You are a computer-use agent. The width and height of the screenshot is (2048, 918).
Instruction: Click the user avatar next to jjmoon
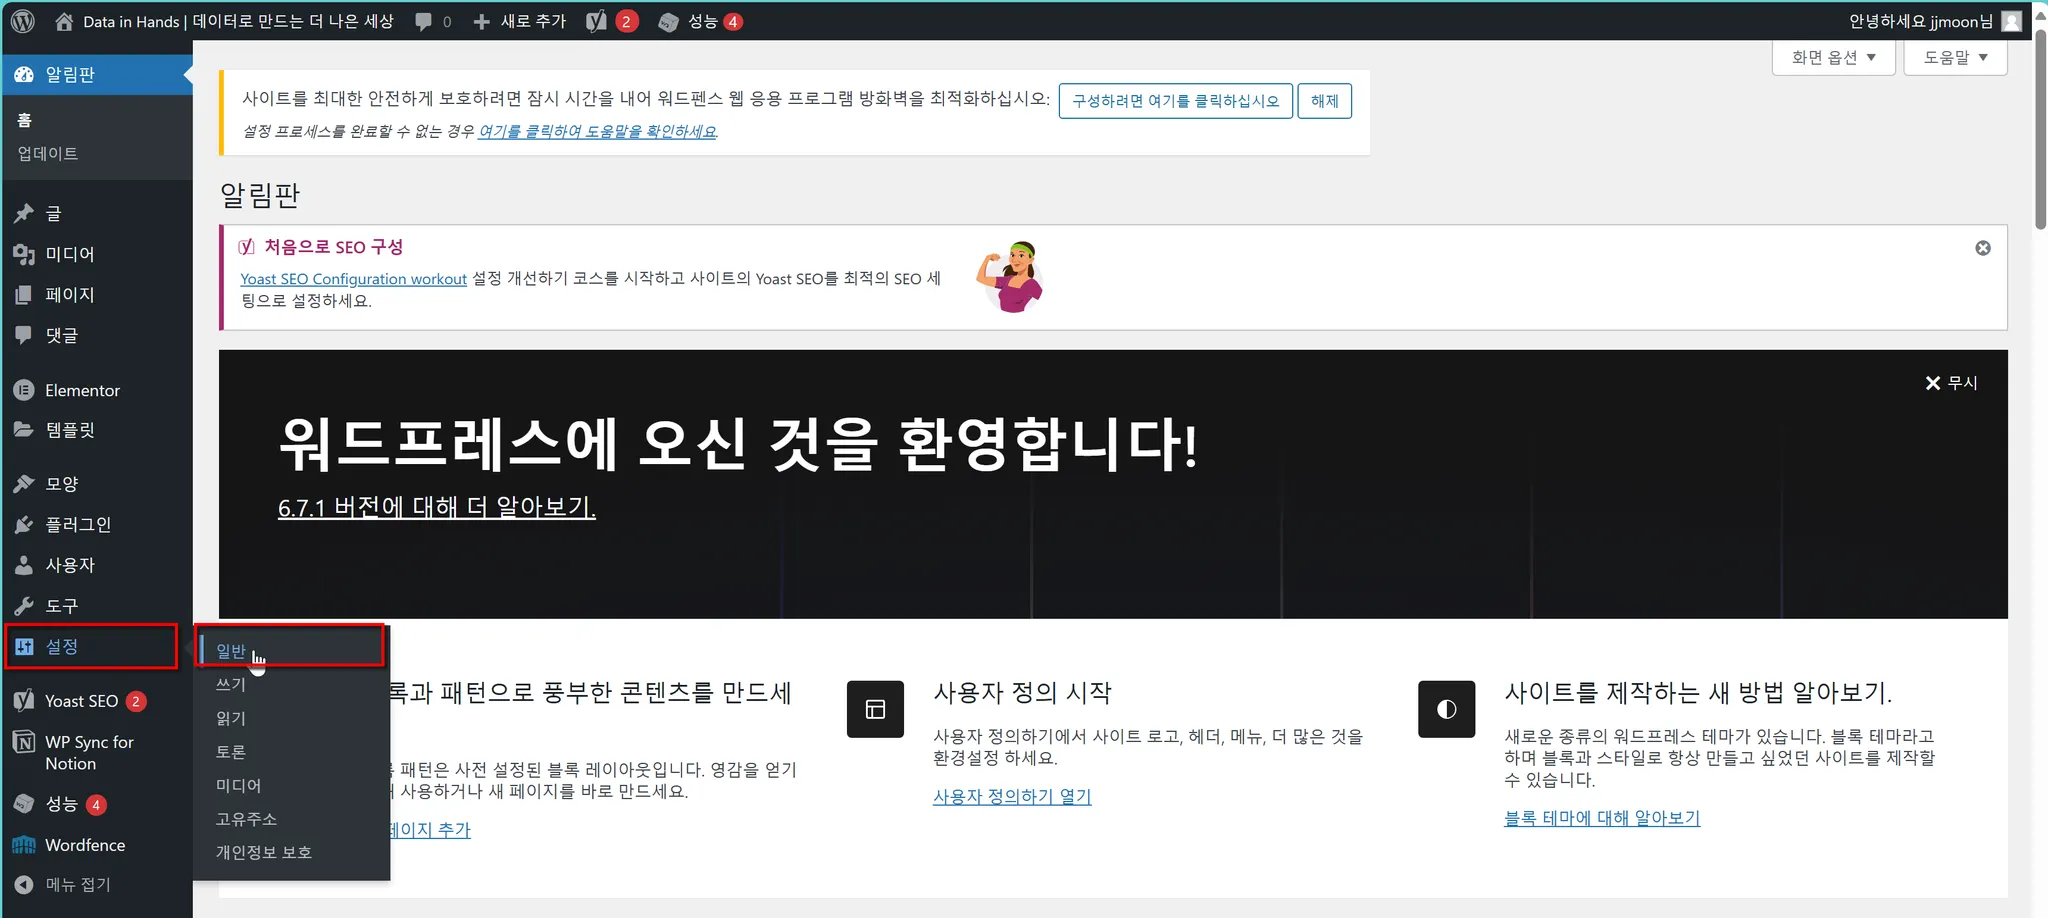(x=2011, y=21)
